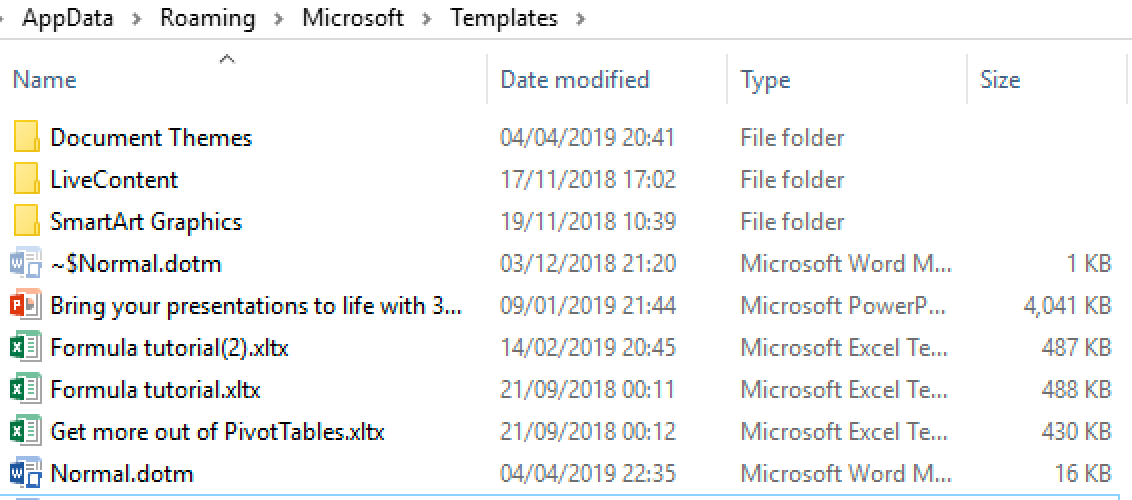
Task: Select the Formula tutorial(2).xltx Excel icon
Action: pos(26,348)
